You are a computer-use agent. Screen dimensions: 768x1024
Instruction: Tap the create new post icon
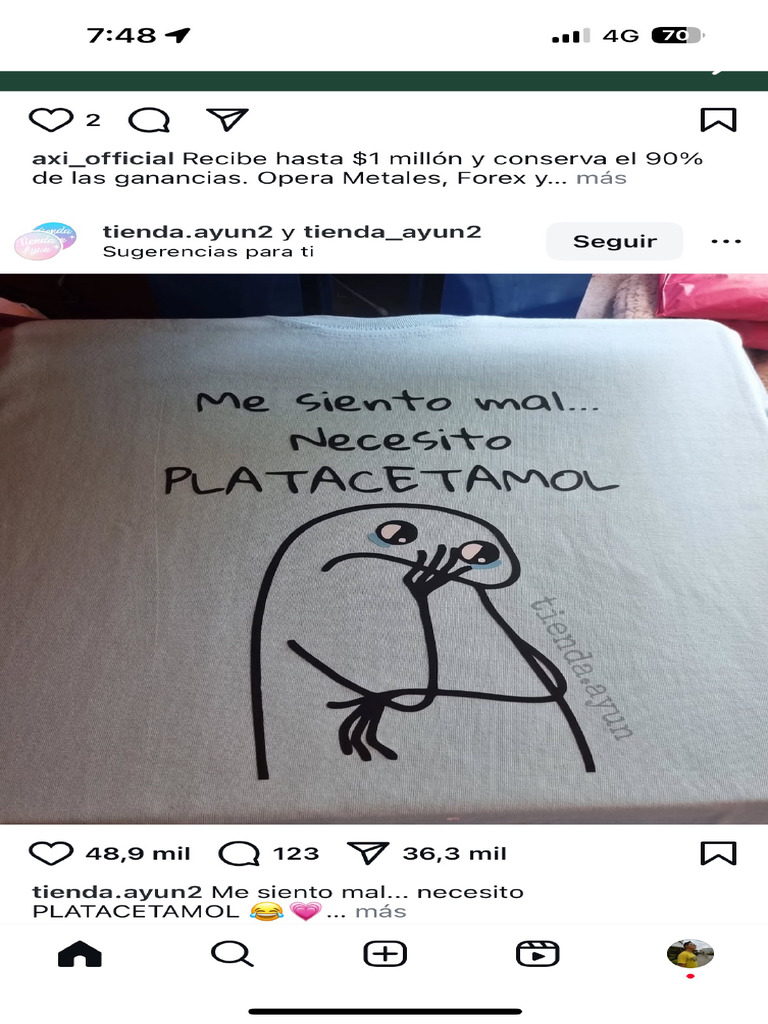coord(385,954)
